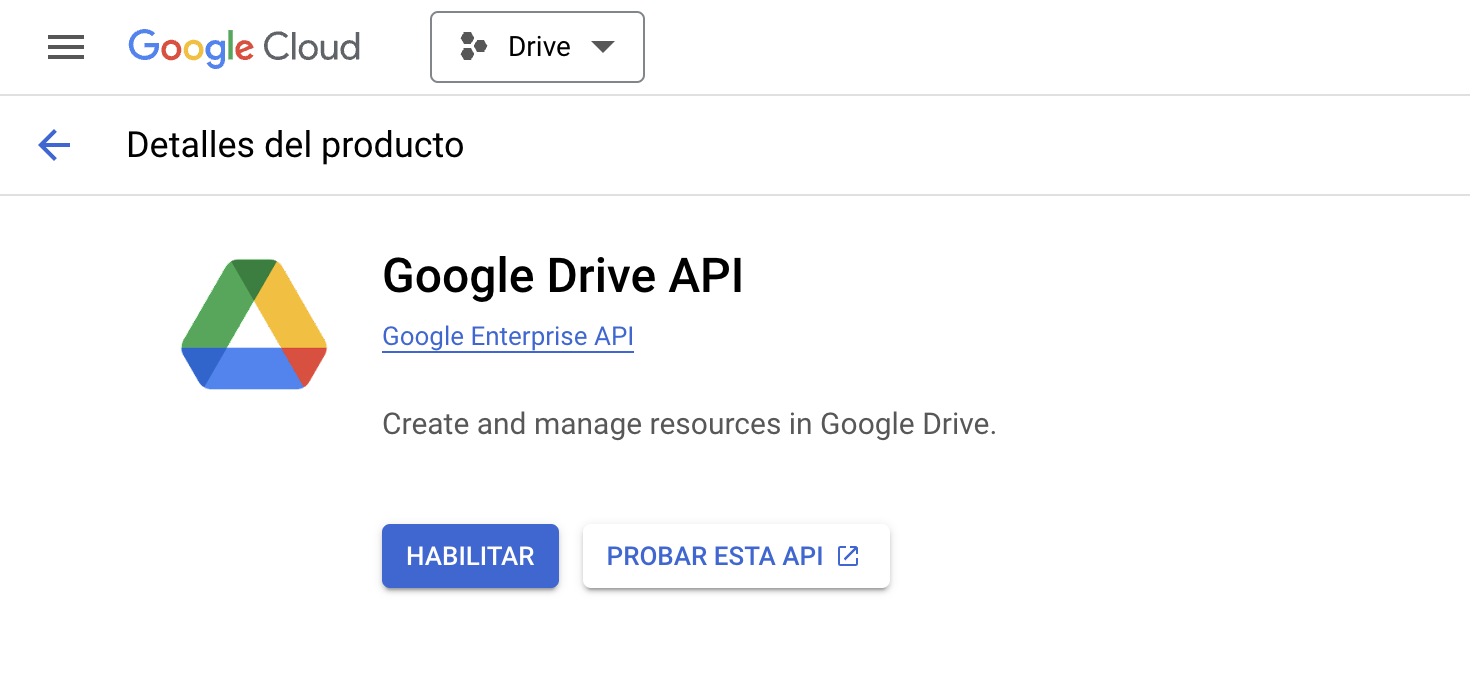The image size is (1470, 698).
Task: Open the Google Enterprise API link
Action: coord(508,337)
